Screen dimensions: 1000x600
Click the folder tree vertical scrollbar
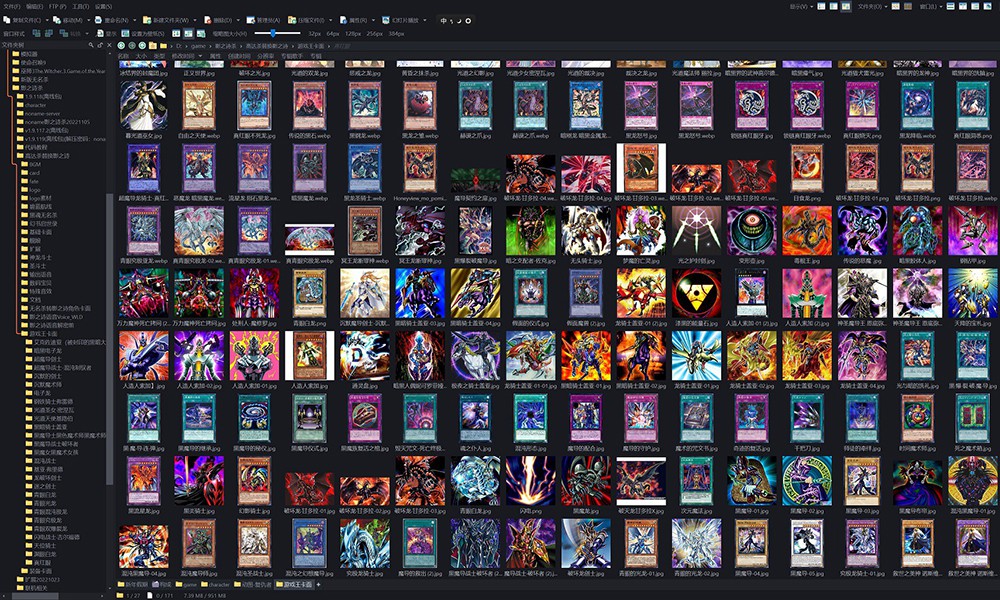110,338
